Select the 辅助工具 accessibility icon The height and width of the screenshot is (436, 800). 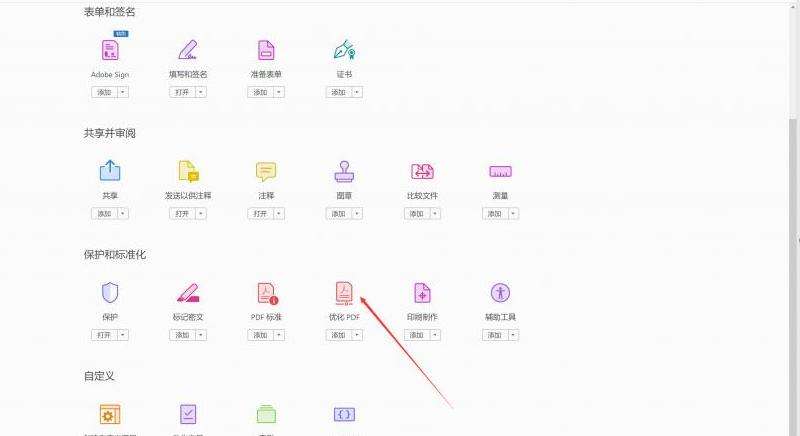[500, 293]
